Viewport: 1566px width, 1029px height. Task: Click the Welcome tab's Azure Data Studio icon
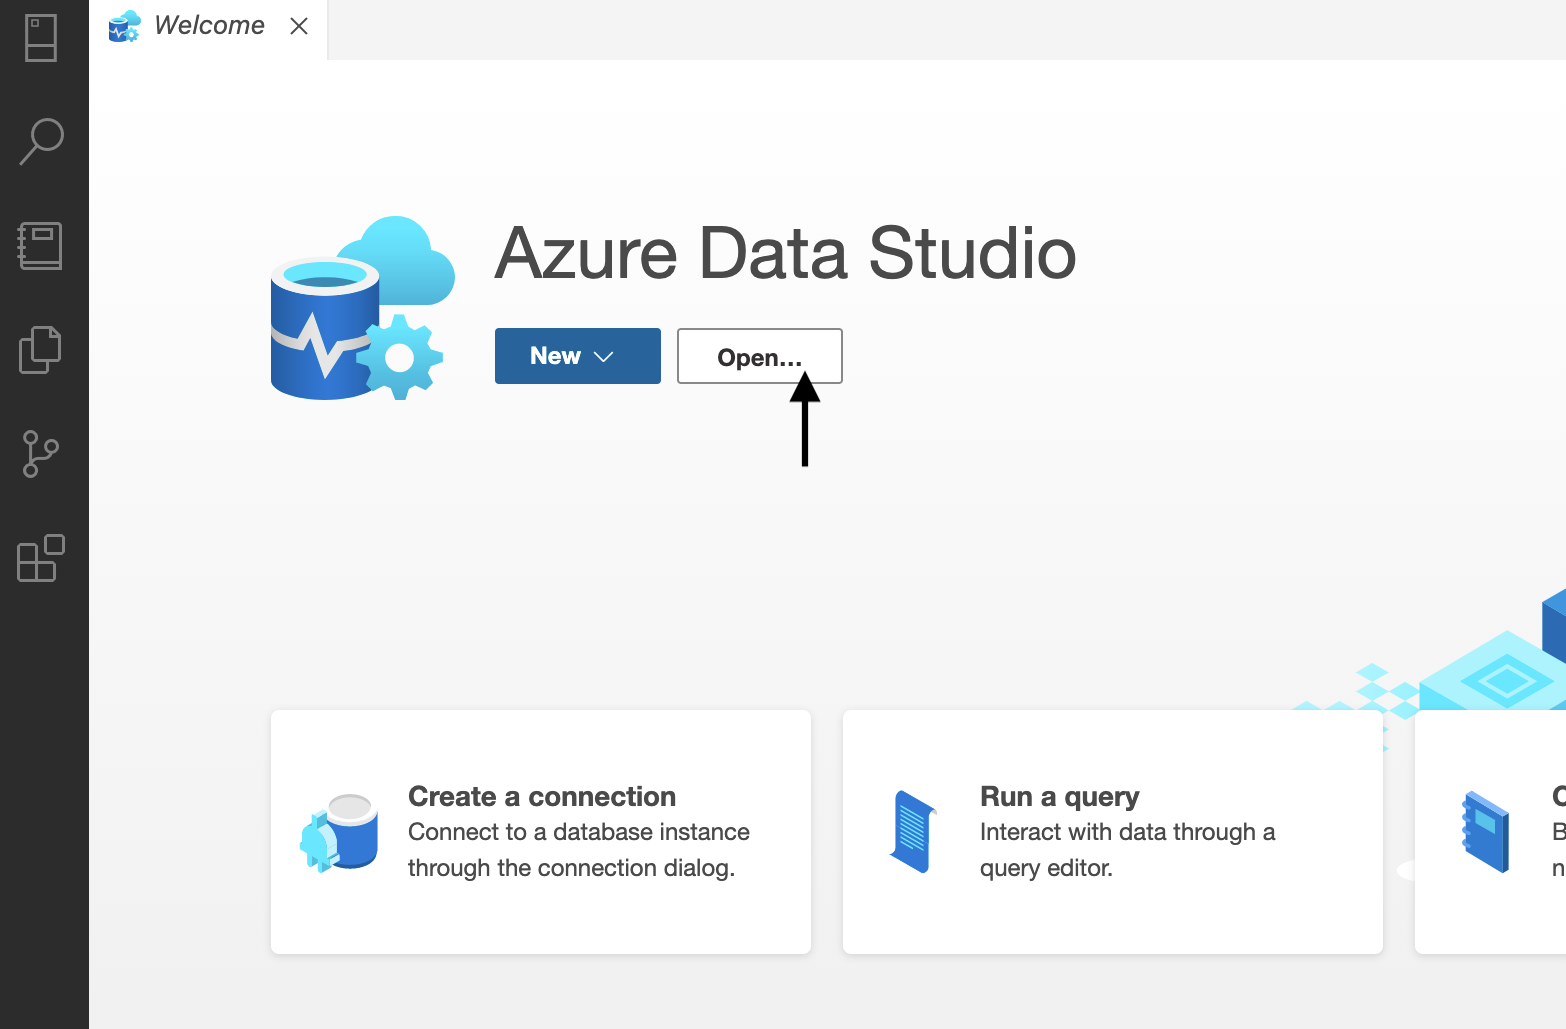125,26
